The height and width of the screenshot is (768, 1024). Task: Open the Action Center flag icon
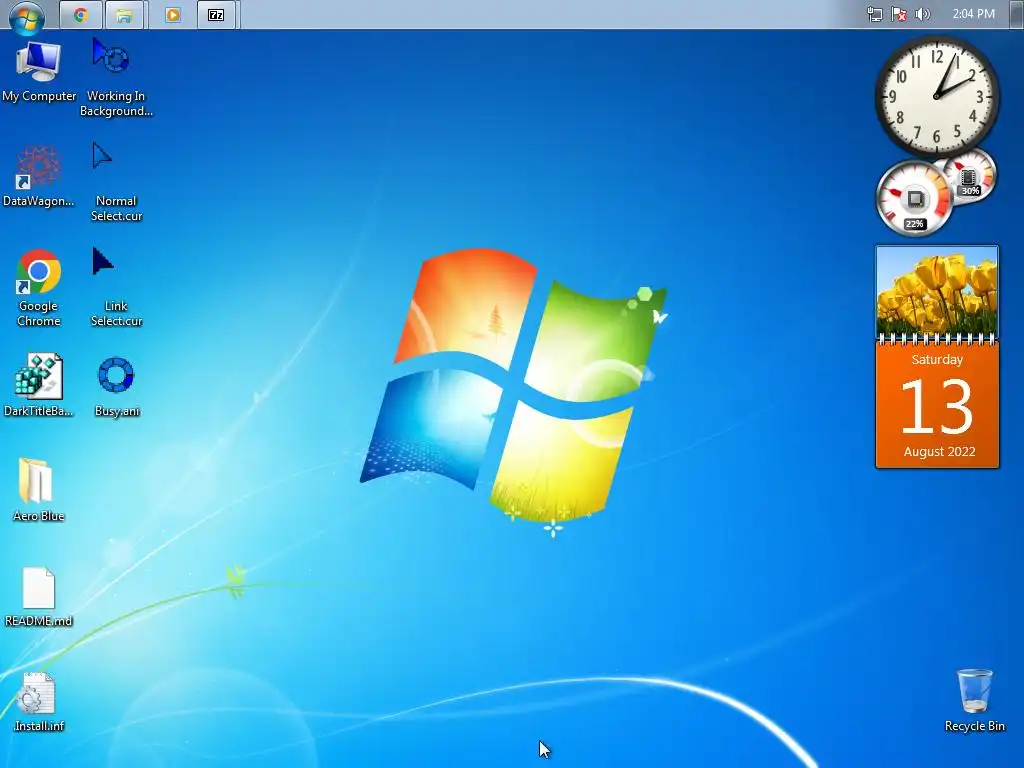point(899,14)
